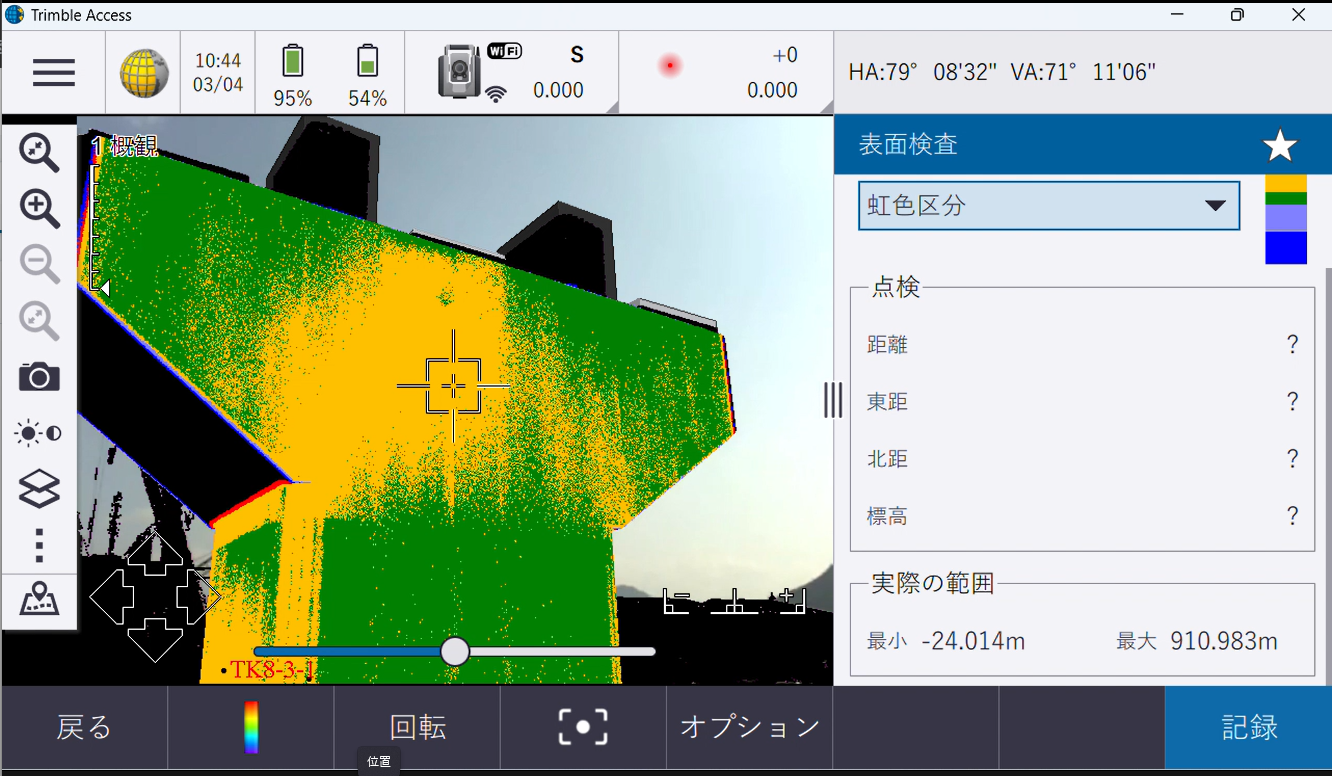Image resolution: width=1332 pixels, height=776 pixels.
Task: Turn instrument up with the up arrow
Action: pos(155,553)
